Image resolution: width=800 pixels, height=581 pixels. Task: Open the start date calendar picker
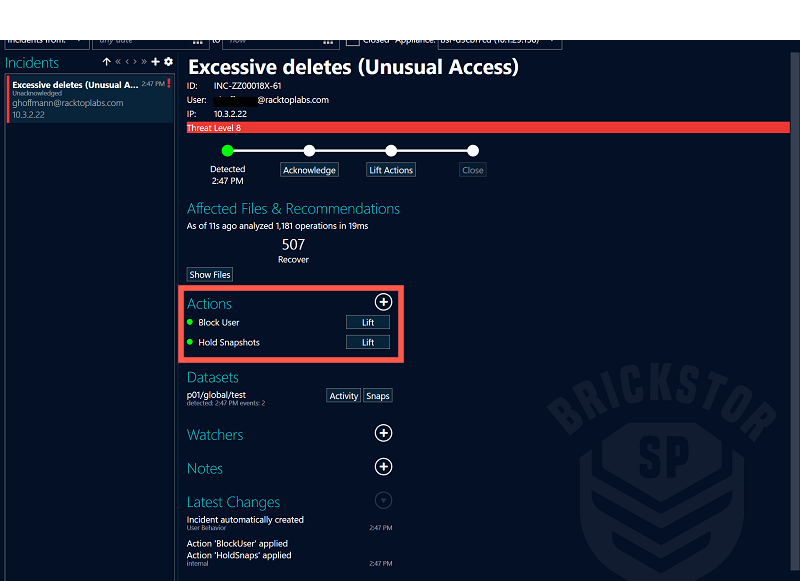tap(197, 42)
